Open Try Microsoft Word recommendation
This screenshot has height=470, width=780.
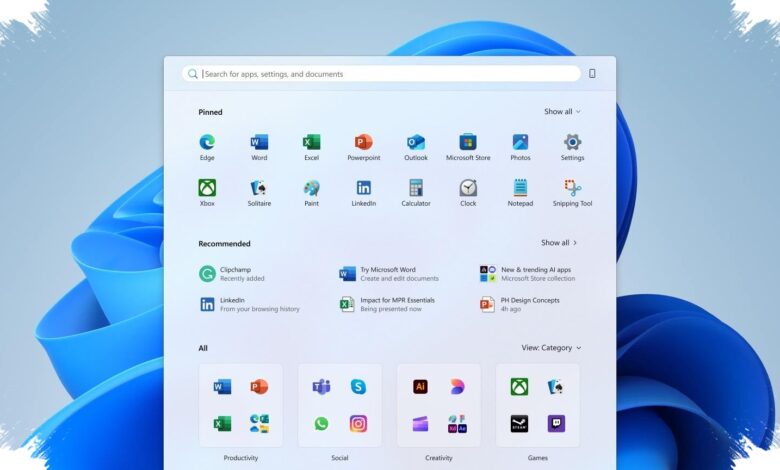[x=389, y=274]
